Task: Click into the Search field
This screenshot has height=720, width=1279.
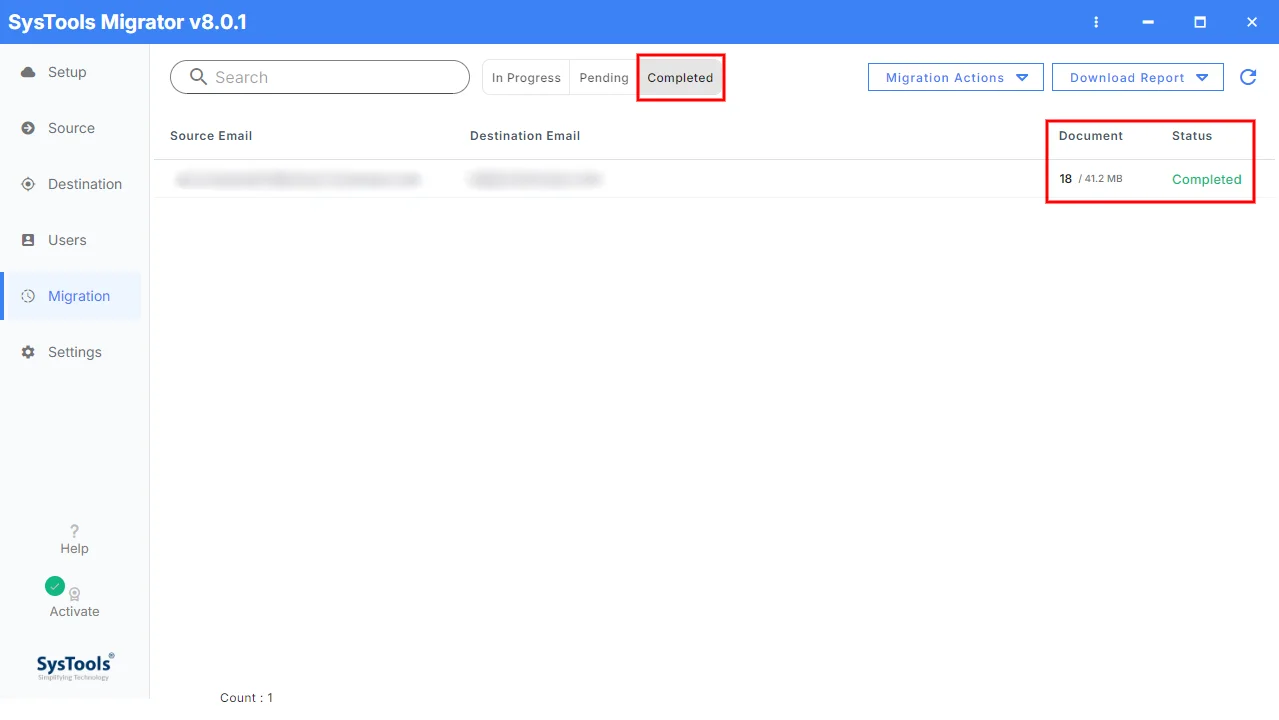Action: coord(320,77)
